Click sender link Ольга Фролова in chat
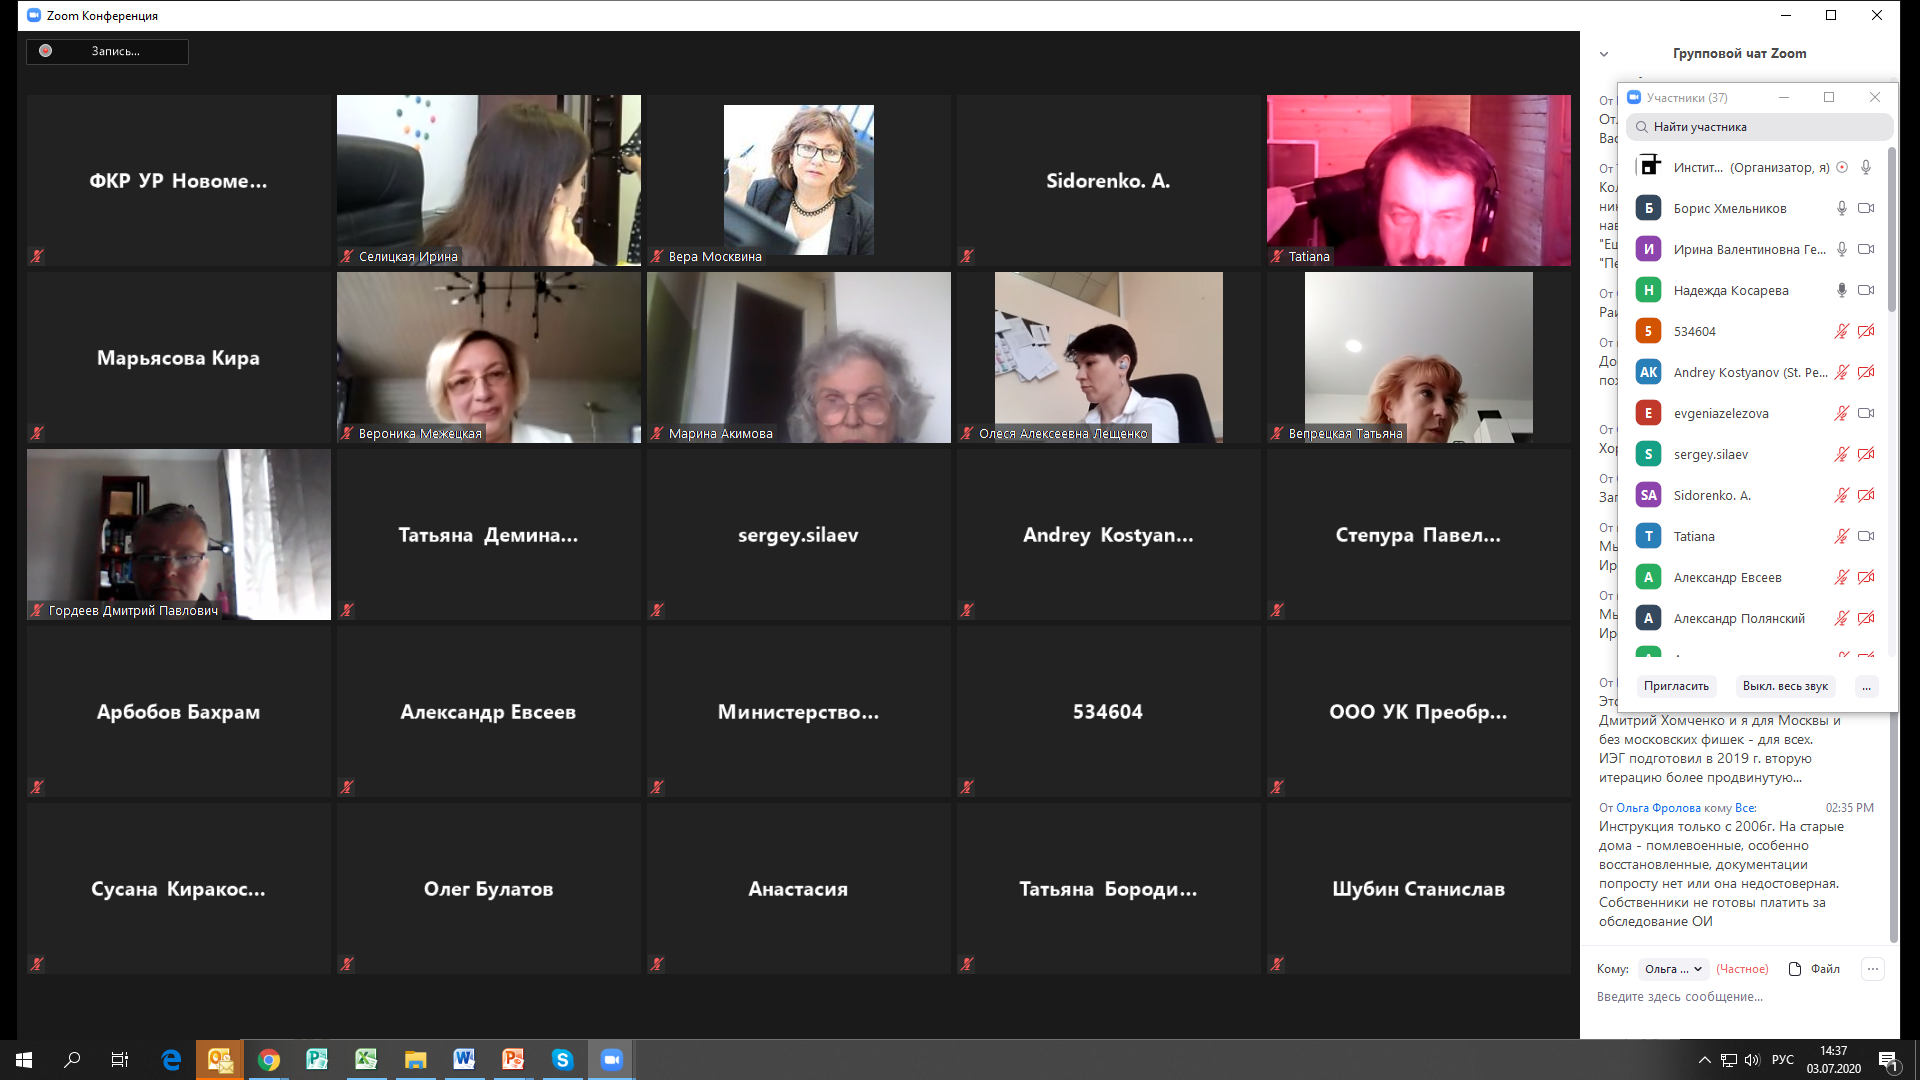 (x=1658, y=808)
